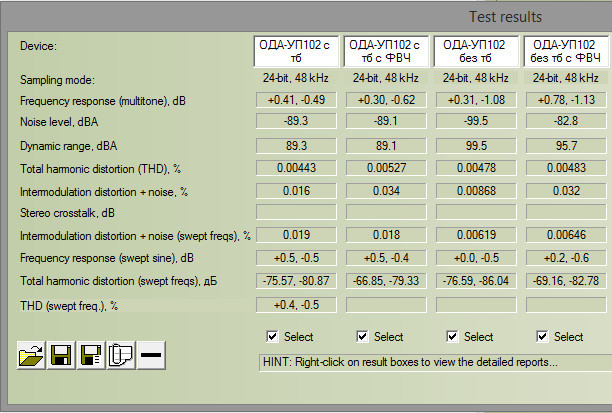612x413 pixels.
Task: Click the noise level box showing -99.5
Action: pos(476,121)
